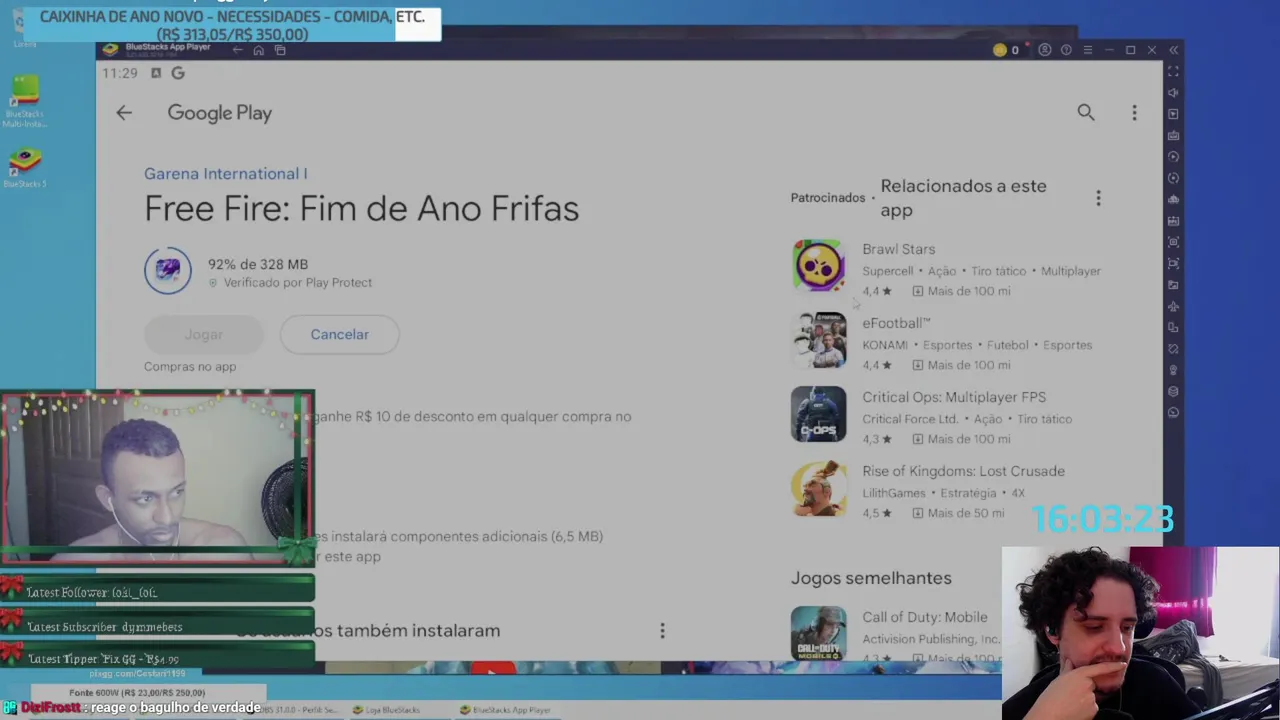
Task: Click the disabled Jogar button
Action: 203,334
